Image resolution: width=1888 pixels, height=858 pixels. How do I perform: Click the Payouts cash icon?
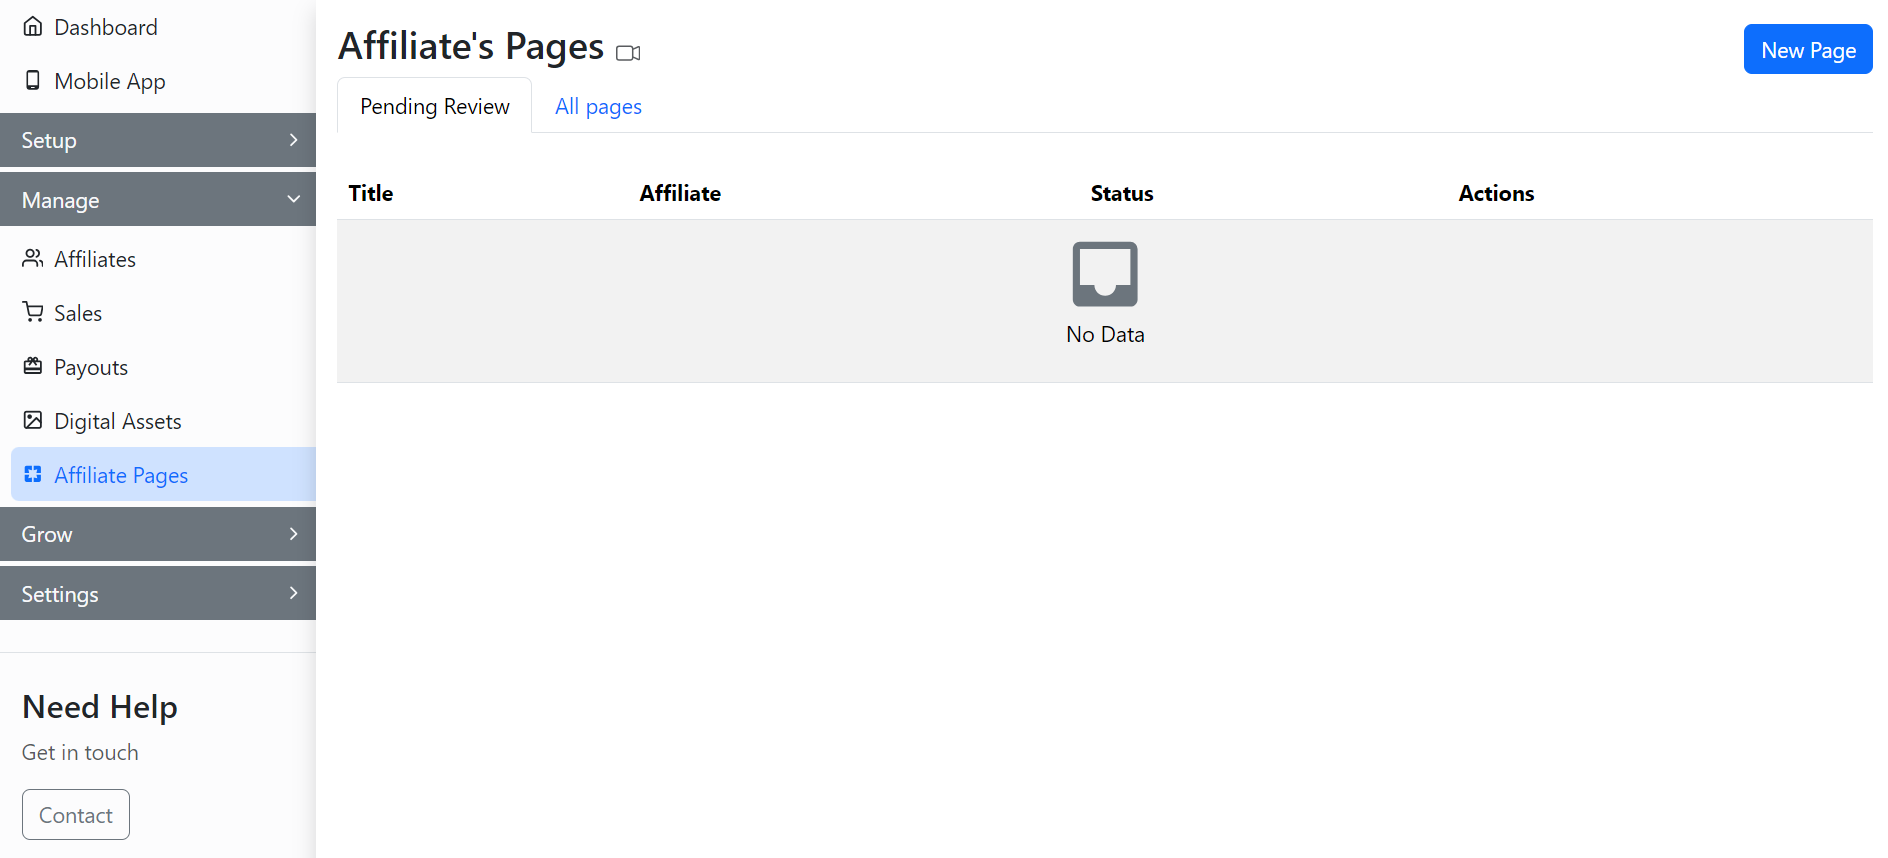(33, 367)
